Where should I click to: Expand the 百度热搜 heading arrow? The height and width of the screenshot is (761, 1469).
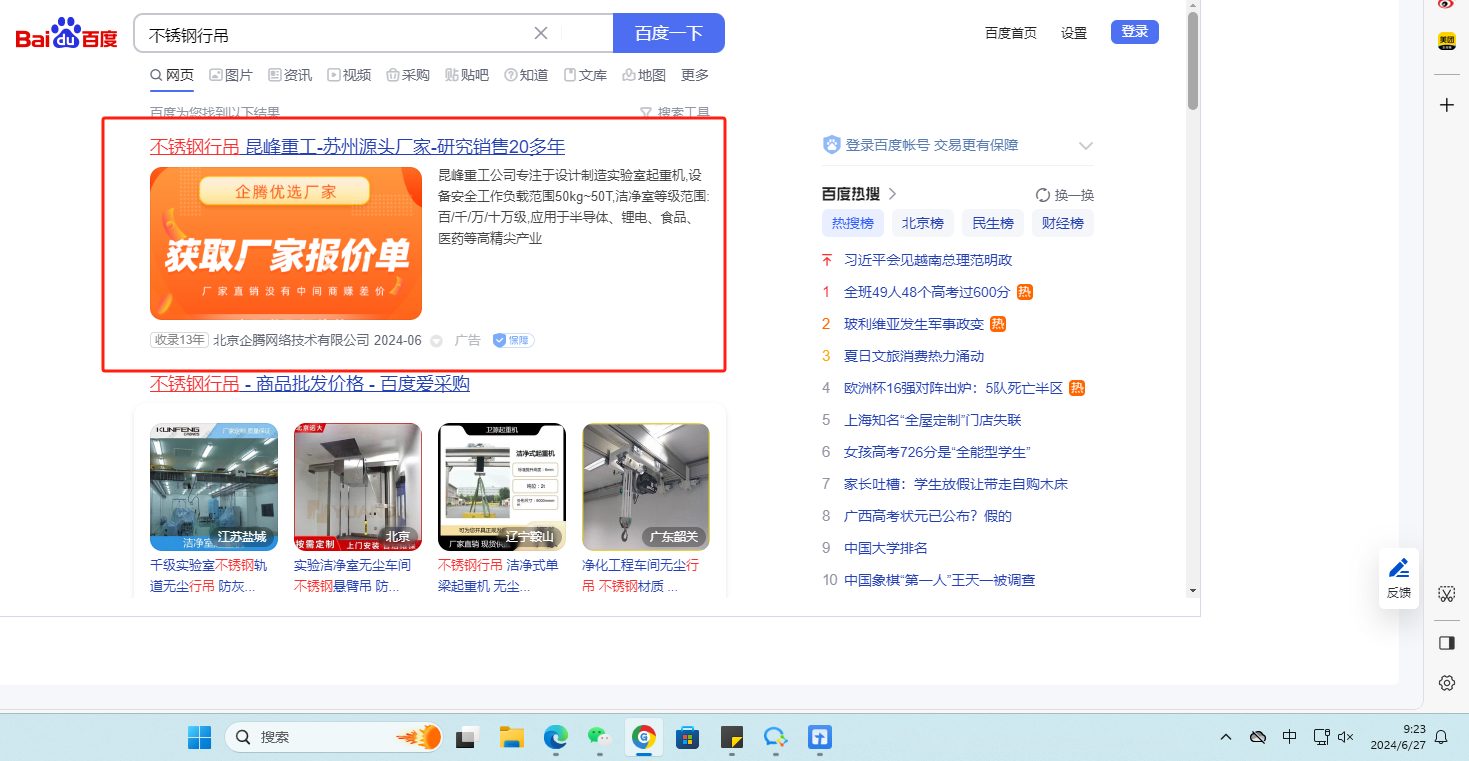893,194
